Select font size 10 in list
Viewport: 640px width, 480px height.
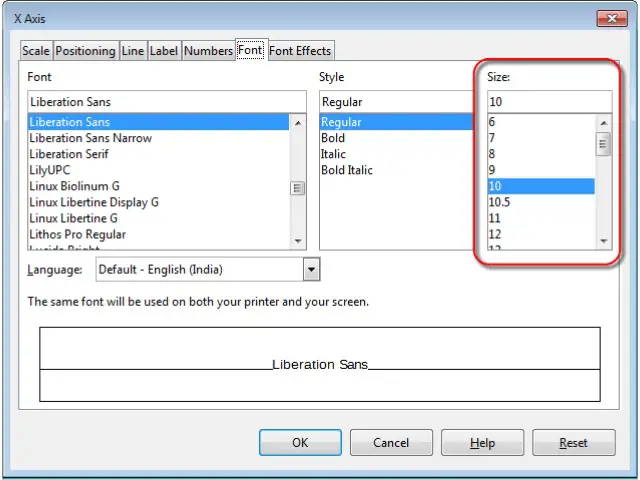[x=541, y=186]
